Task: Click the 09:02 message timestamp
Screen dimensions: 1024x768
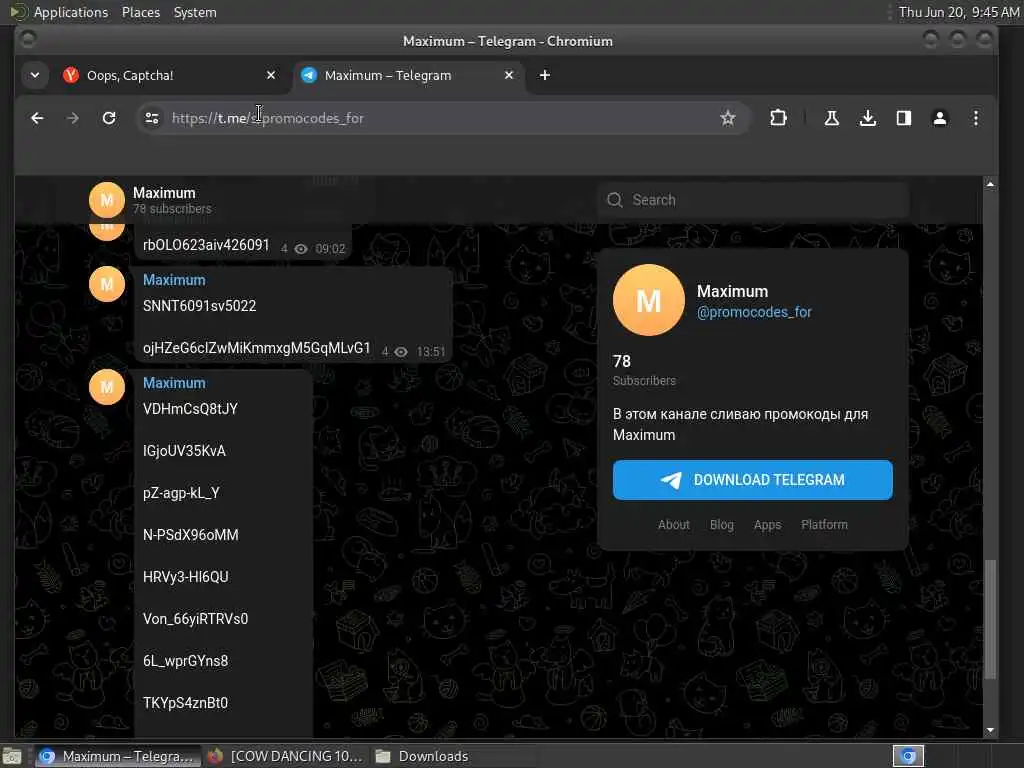Action: coord(330,249)
